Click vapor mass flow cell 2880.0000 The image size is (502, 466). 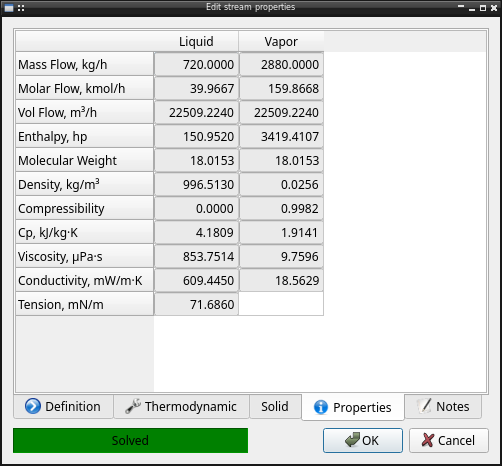[x=281, y=64]
